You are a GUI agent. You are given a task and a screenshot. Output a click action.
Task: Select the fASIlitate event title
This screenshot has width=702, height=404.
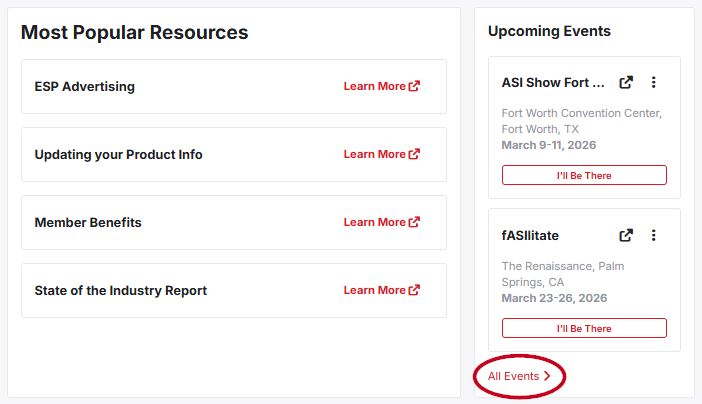530,236
